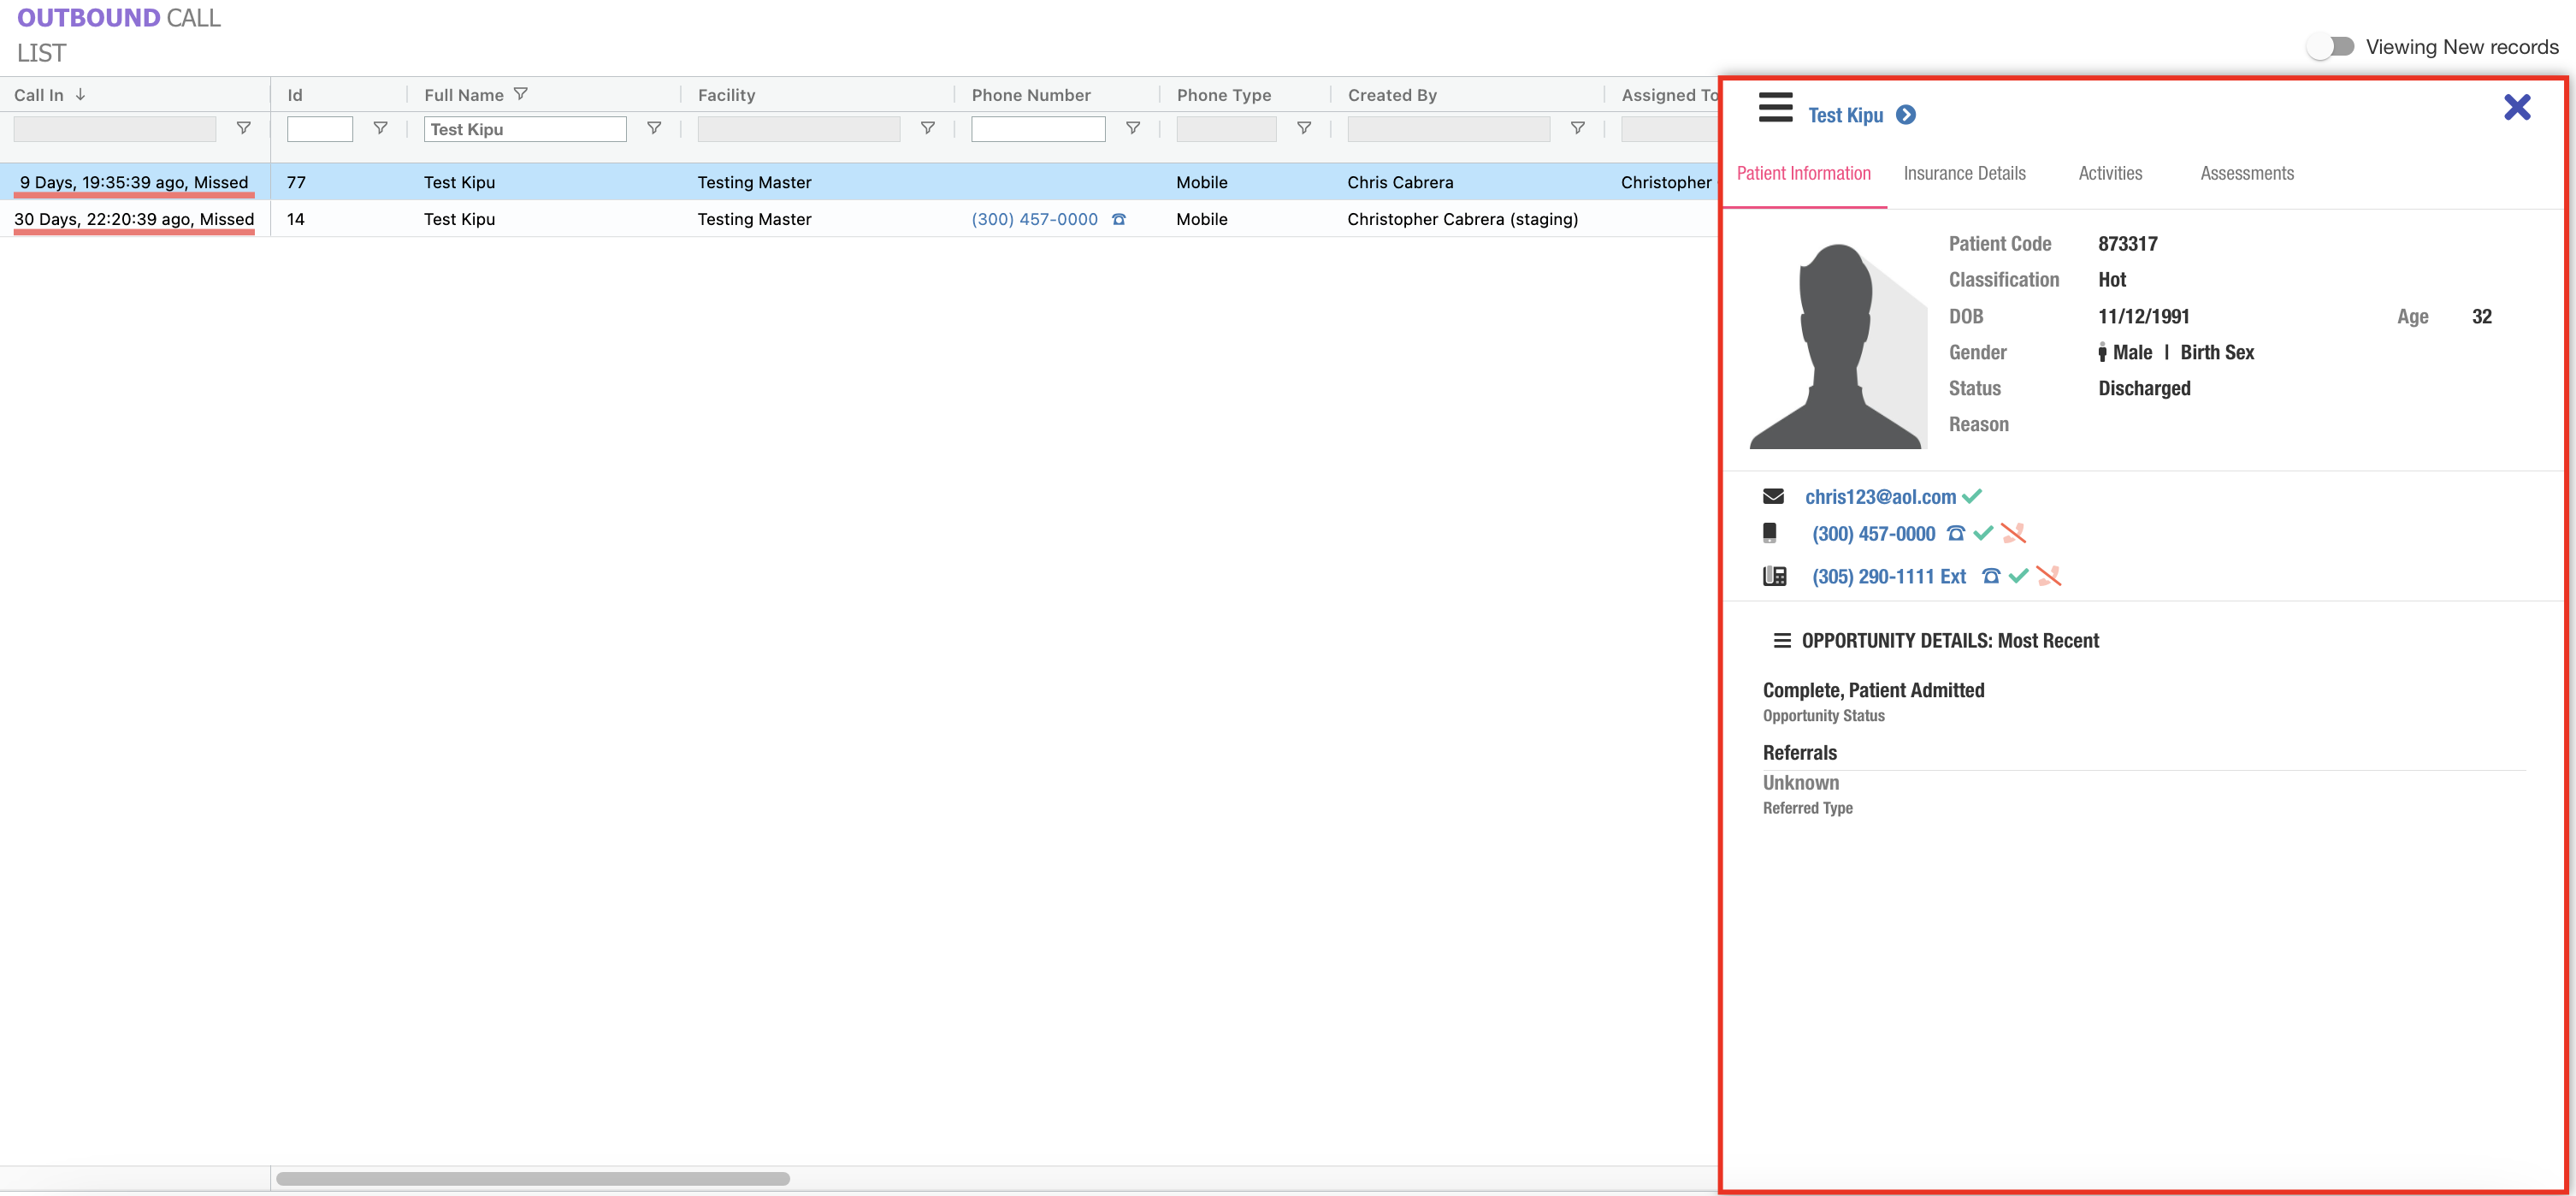
Task: Open the patient panel hamburger menu
Action: click(x=1775, y=107)
